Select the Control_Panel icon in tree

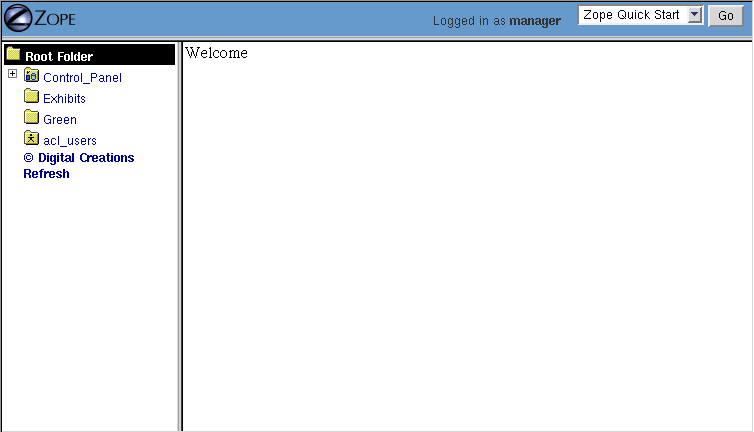tap(31, 76)
